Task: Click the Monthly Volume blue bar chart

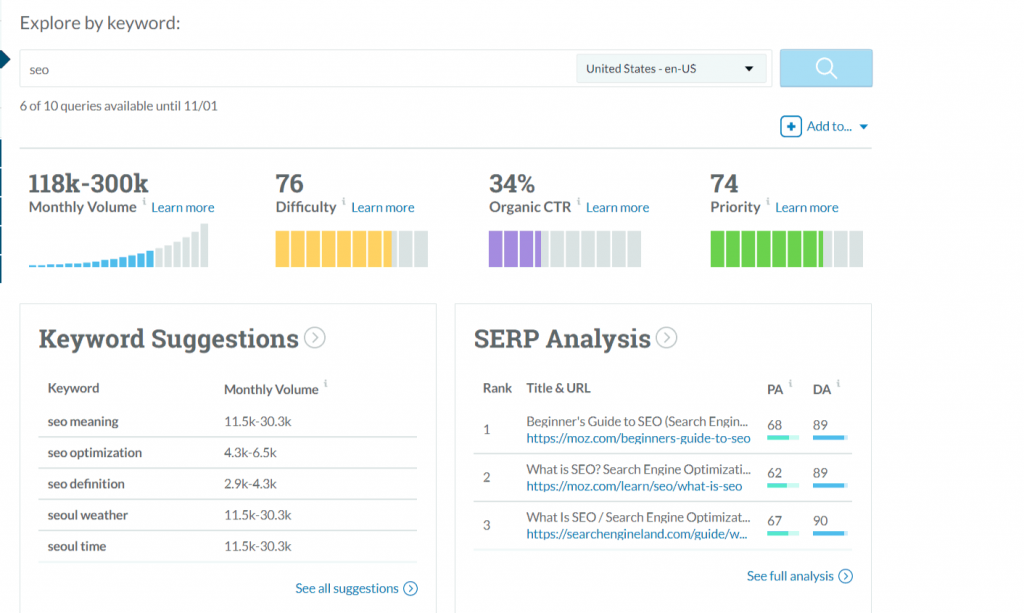Action: (x=118, y=245)
